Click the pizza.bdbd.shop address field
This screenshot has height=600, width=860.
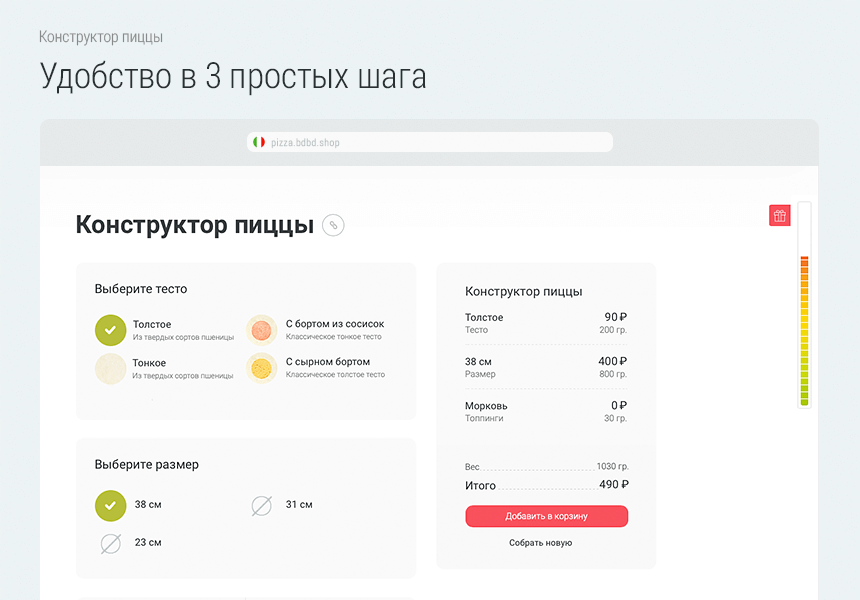tap(430, 143)
